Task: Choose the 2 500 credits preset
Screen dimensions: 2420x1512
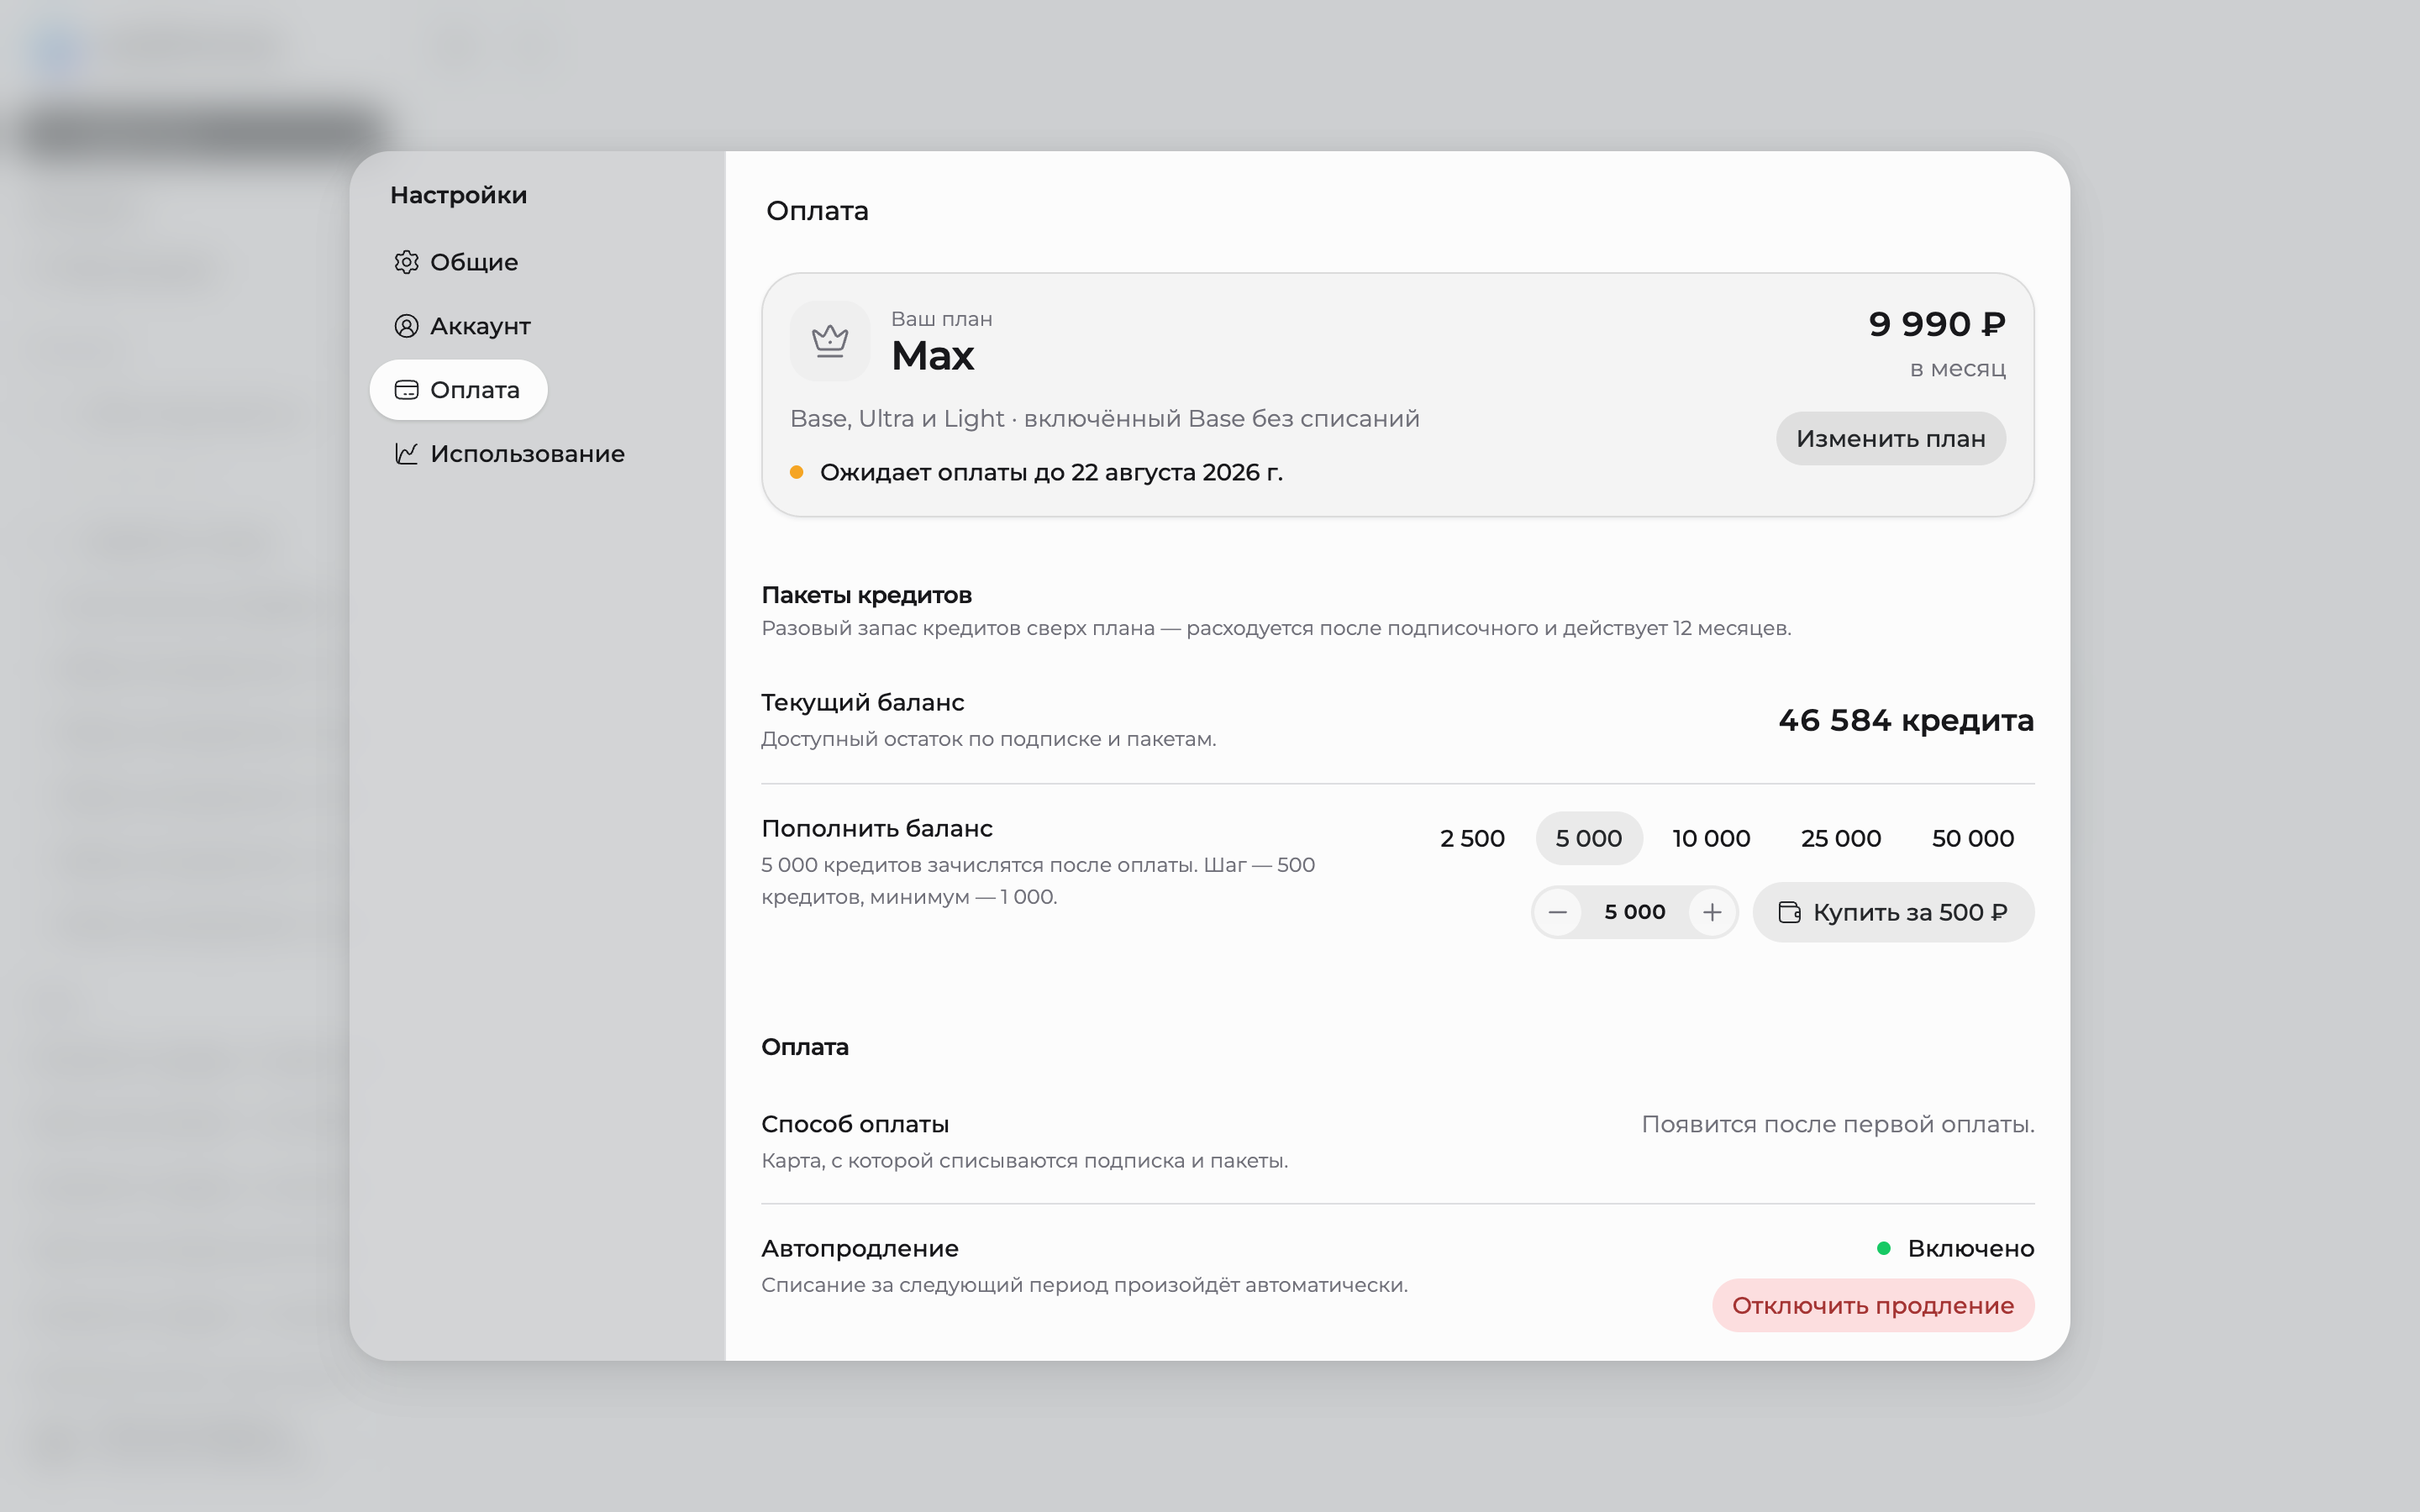Action: coord(1472,838)
